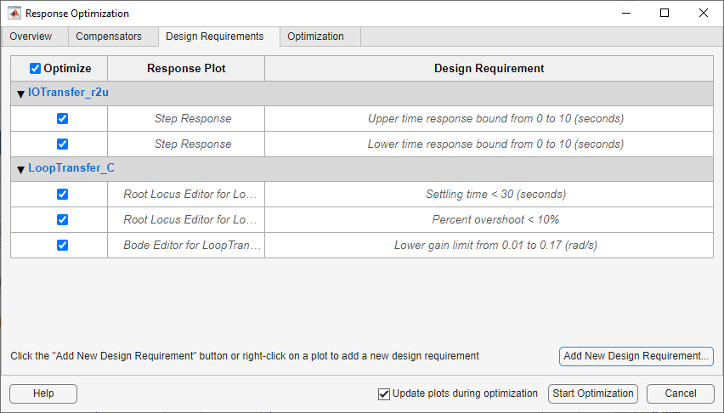Disable Percent overshoot < 10% requirement

62,219
